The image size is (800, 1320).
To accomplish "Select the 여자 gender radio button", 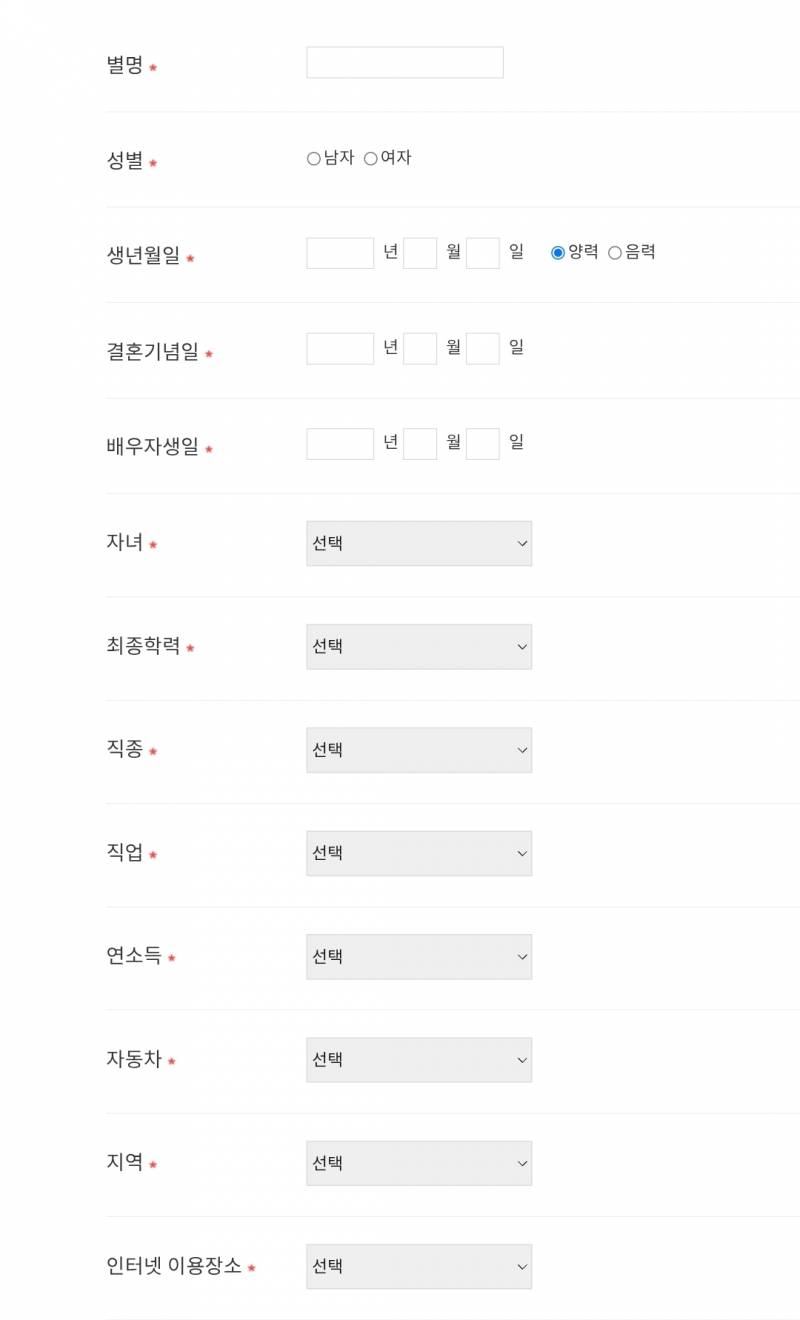I will click(x=369, y=157).
